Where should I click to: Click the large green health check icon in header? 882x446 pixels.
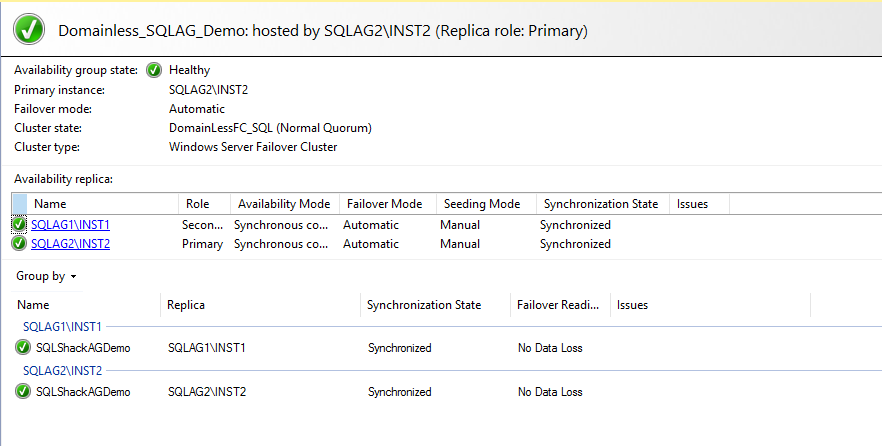click(x=30, y=31)
